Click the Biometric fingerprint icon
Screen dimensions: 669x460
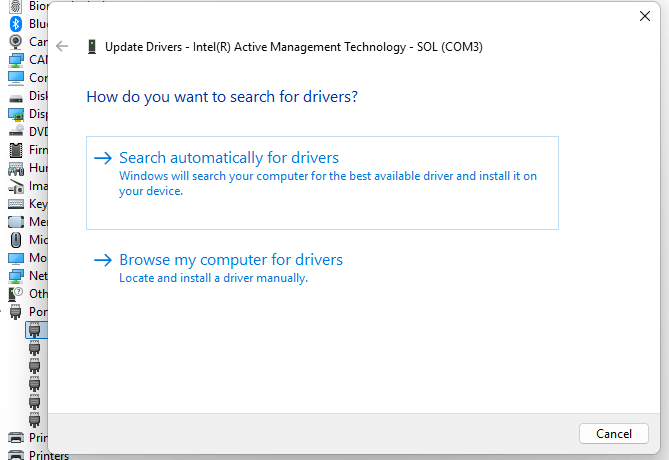tap(16, 6)
